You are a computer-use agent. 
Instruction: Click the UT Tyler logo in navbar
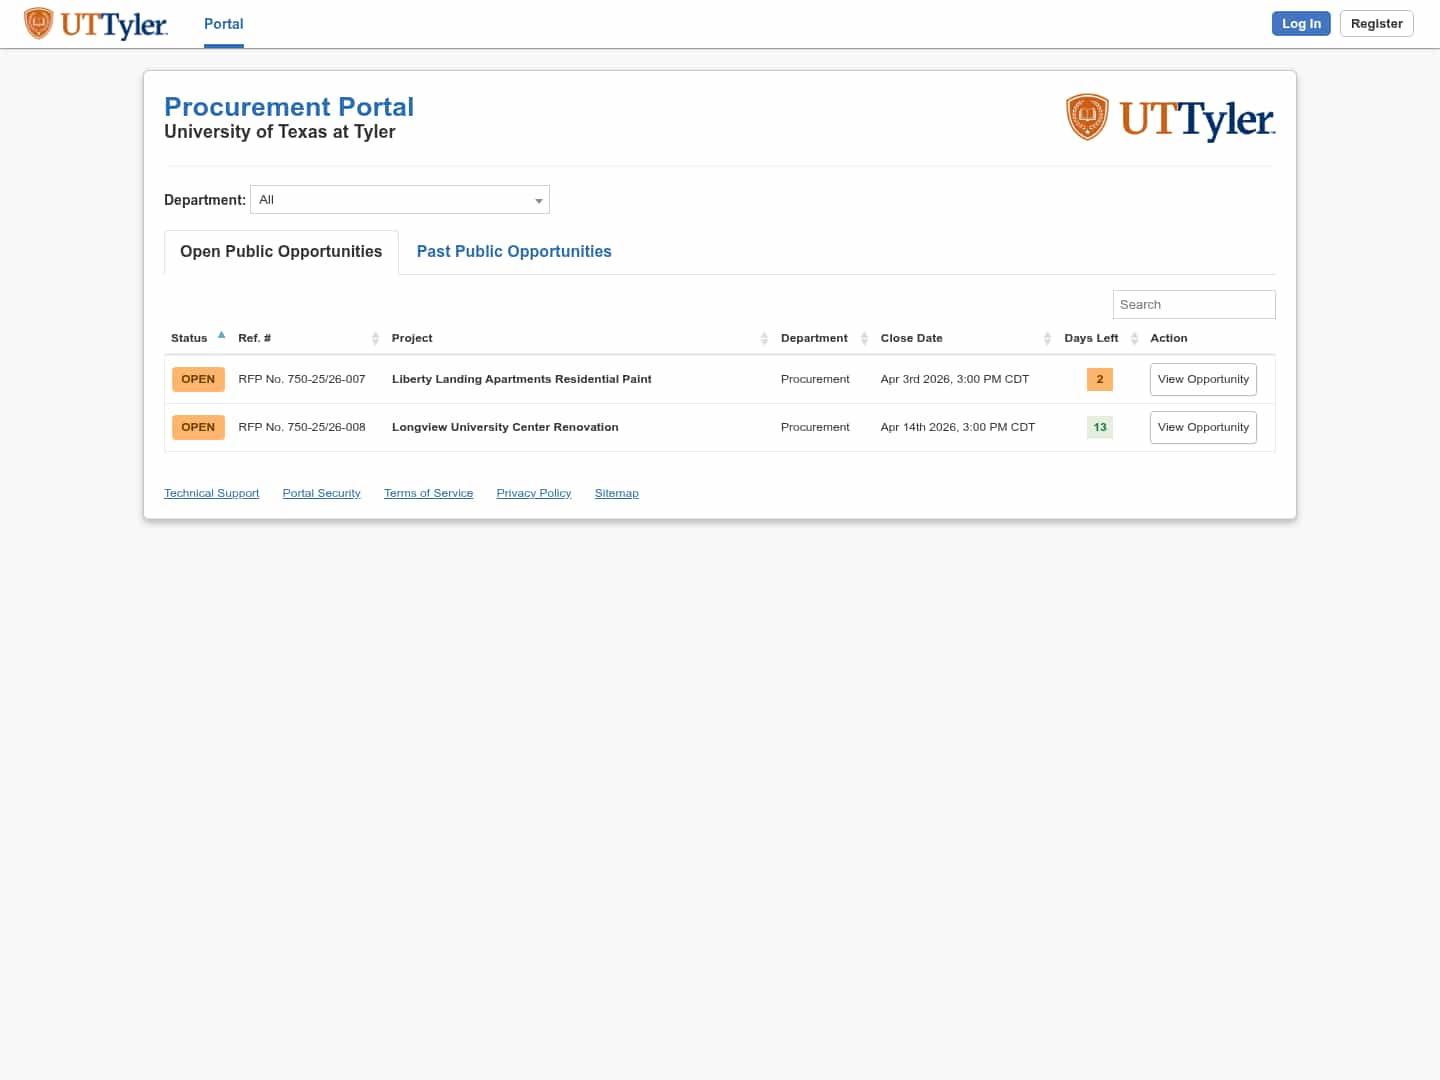point(96,24)
